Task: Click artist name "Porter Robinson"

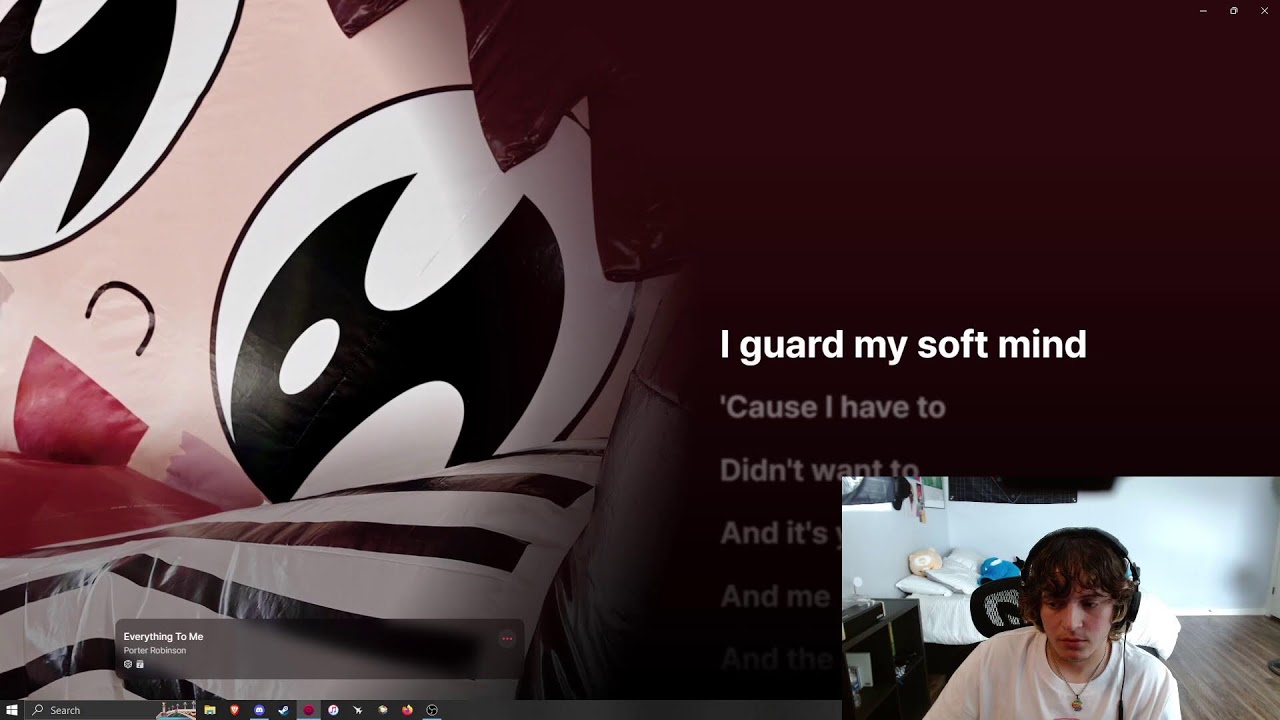Action: 155,651
